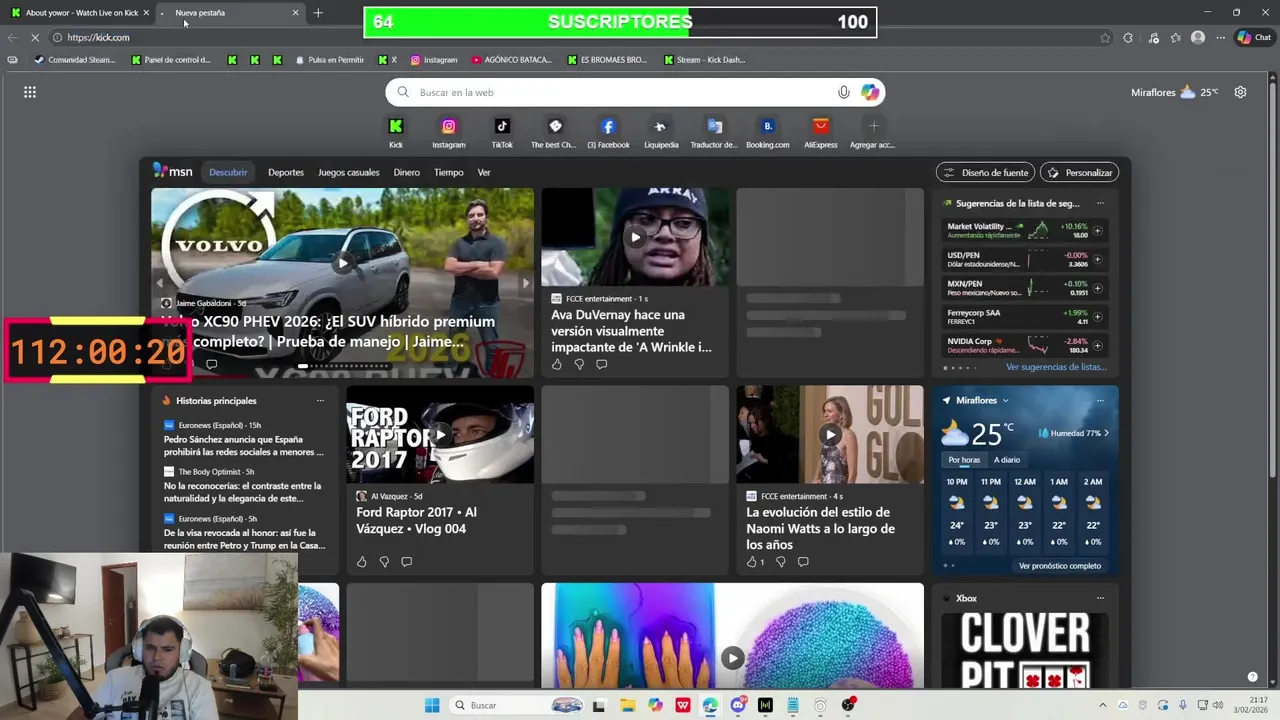The height and width of the screenshot is (720, 1280).
Task: Open 'Ver pronóstico completo' link
Action: click(x=1060, y=566)
